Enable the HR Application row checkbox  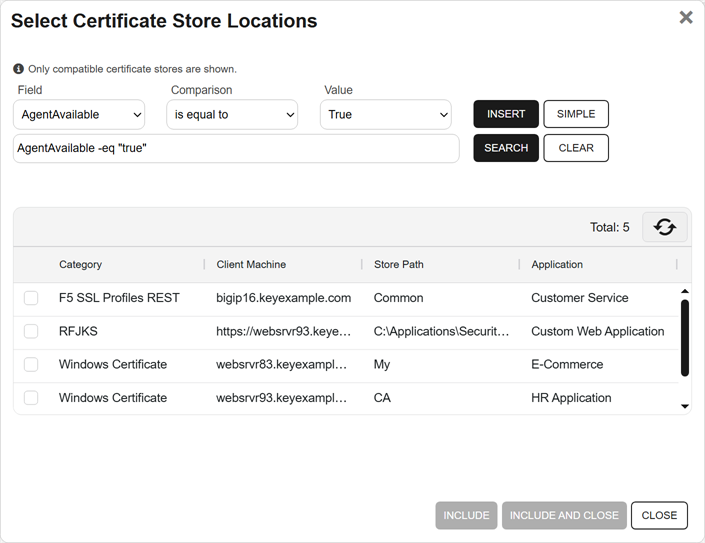coord(31,398)
